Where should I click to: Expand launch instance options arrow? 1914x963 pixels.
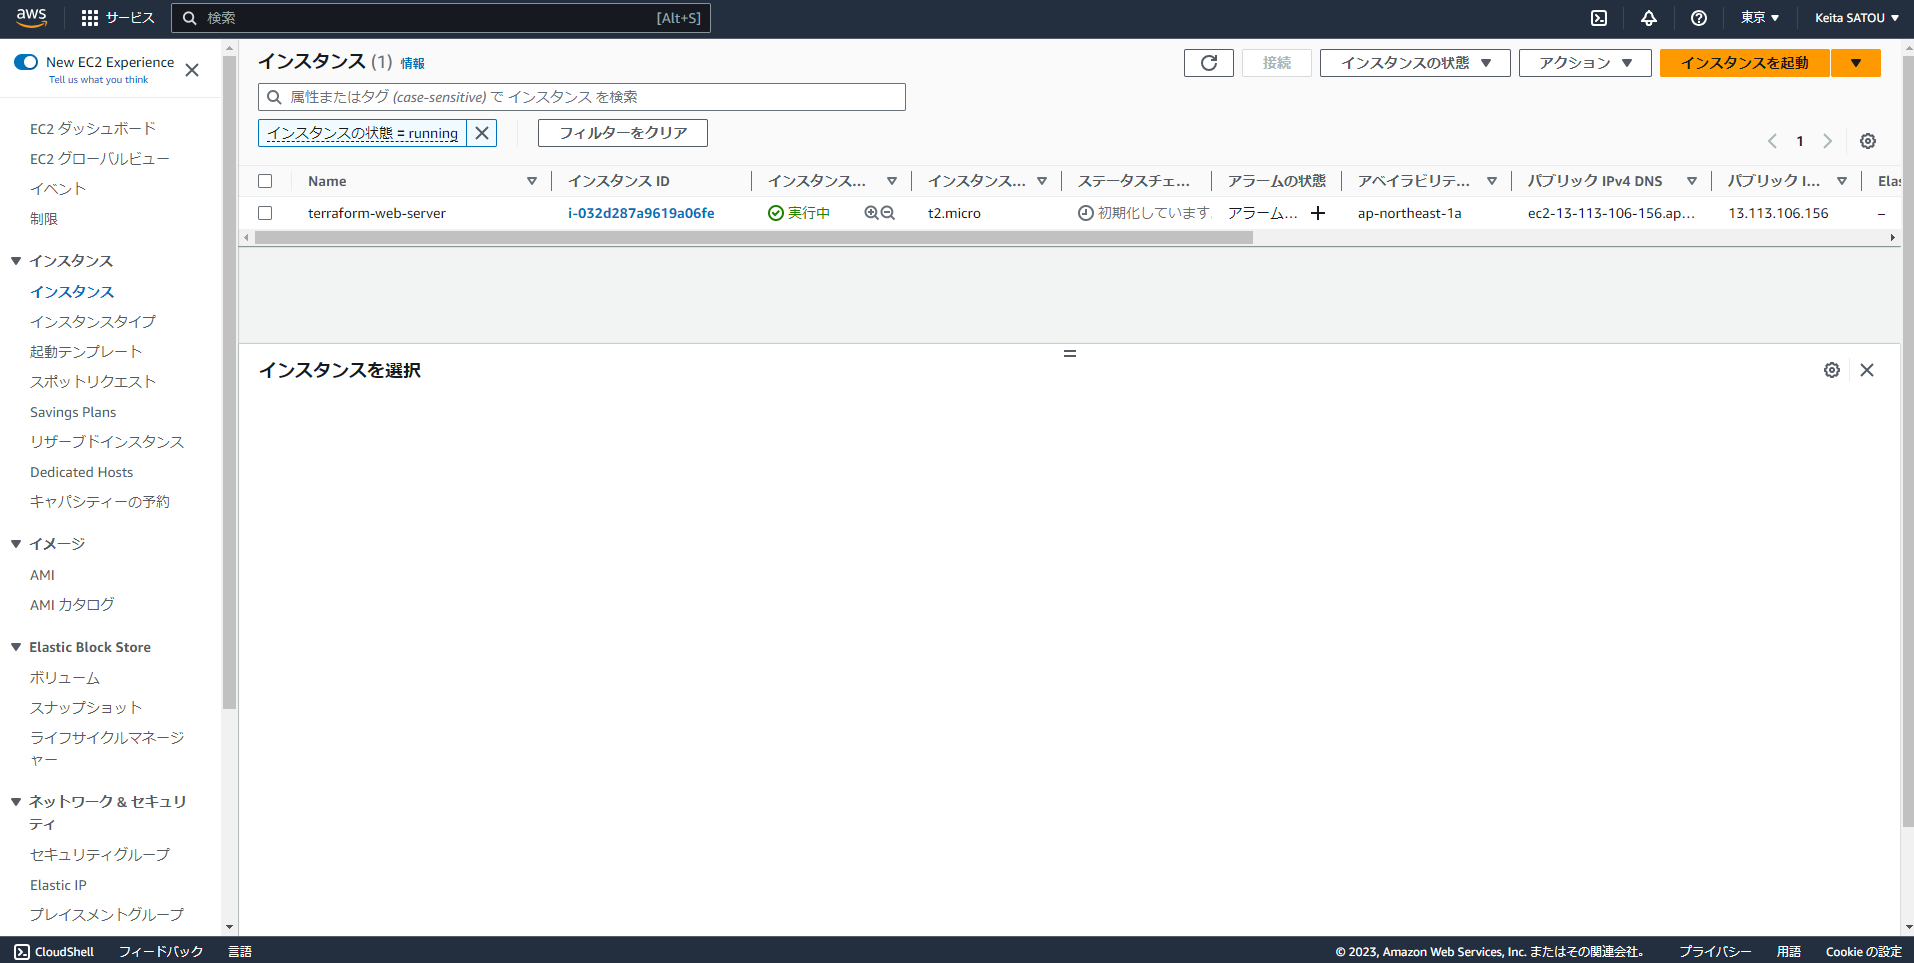click(1856, 63)
